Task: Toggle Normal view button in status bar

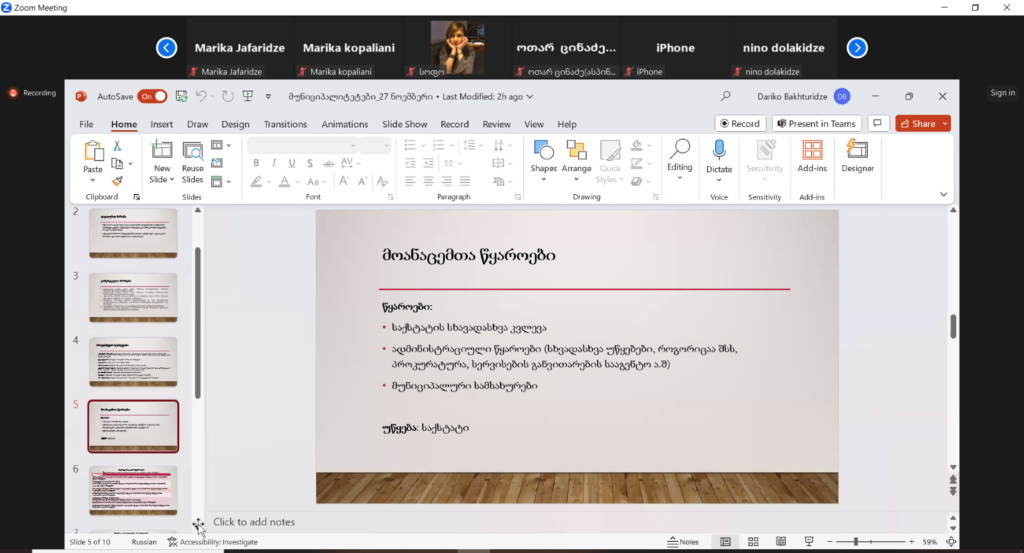Action: tap(725, 542)
